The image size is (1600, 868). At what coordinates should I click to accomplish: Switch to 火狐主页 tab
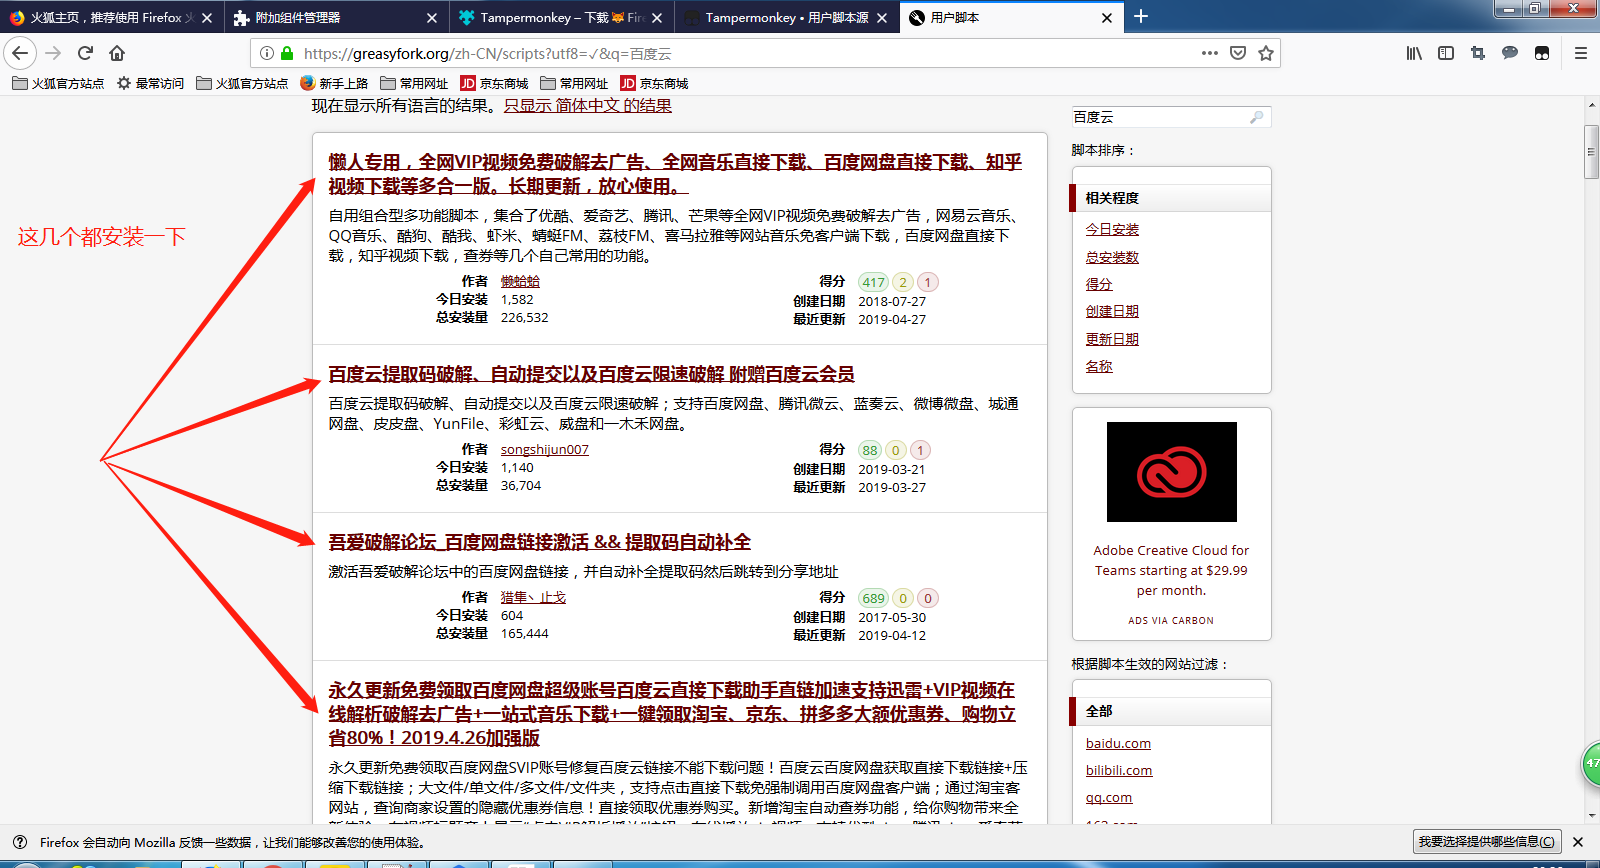tap(112, 17)
